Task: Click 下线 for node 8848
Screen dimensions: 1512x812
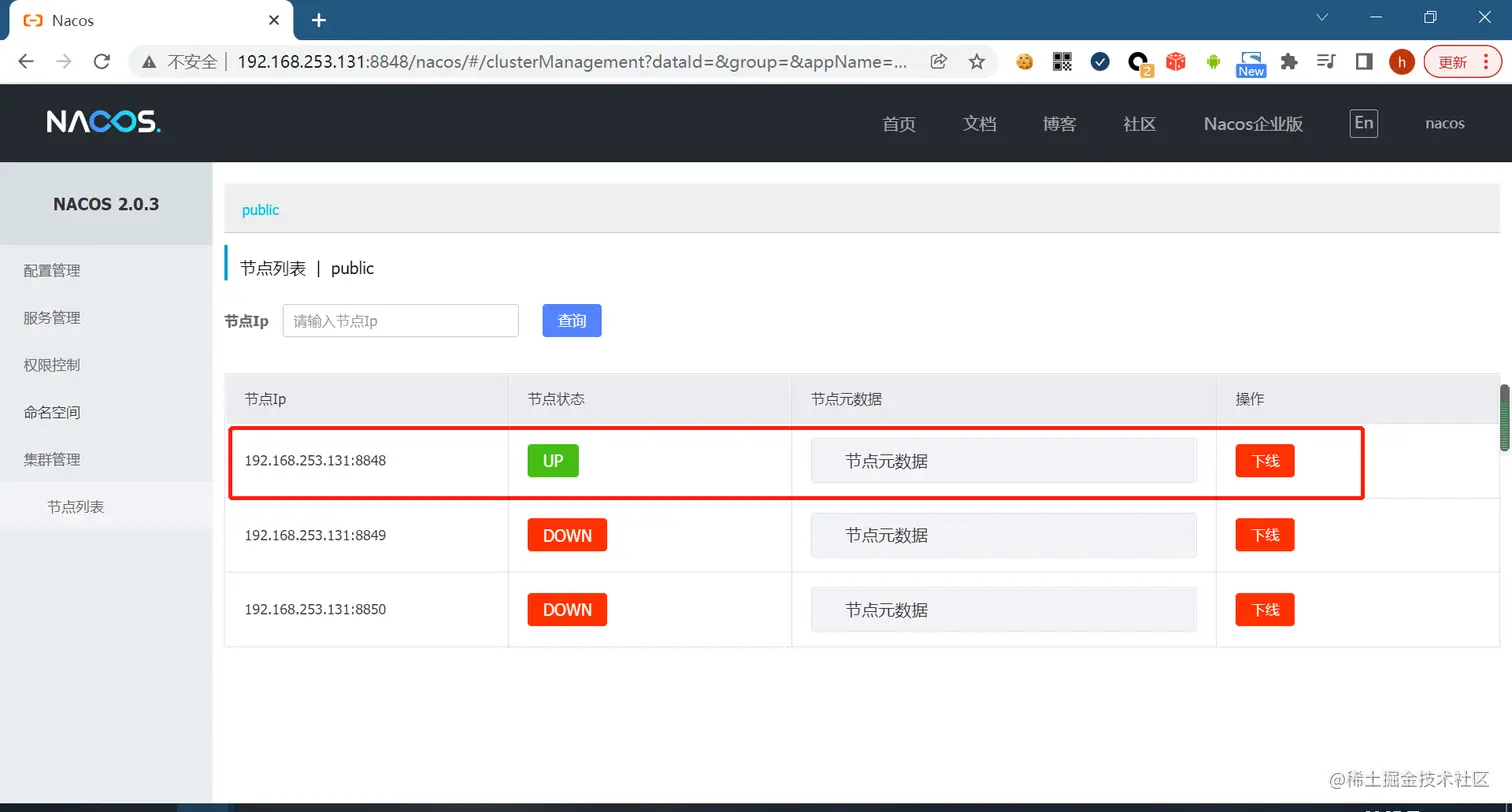Action: tap(1265, 461)
